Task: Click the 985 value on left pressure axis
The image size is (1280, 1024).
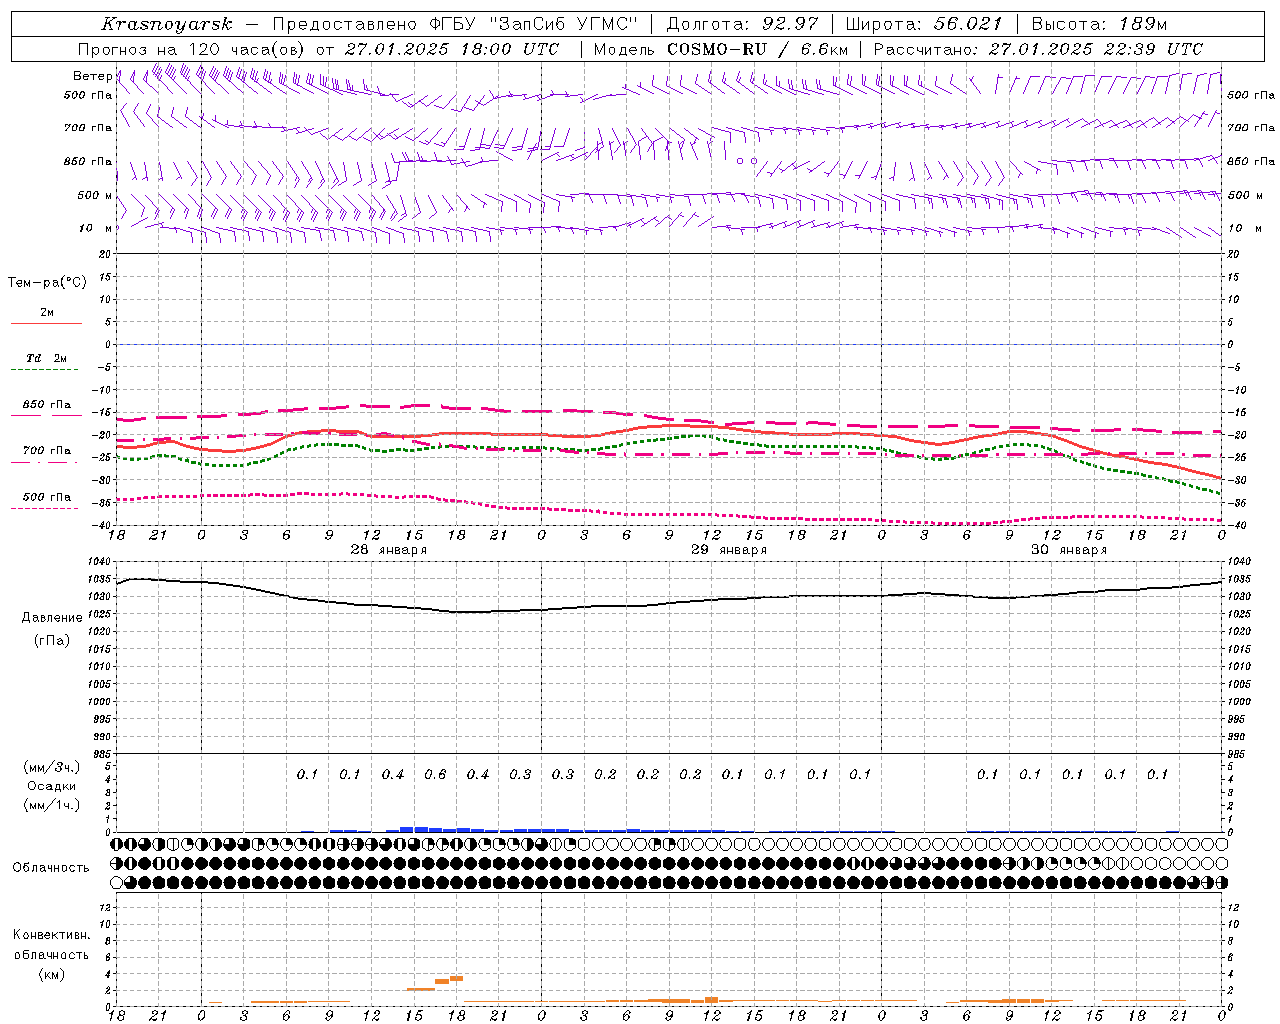Action: coord(102,754)
